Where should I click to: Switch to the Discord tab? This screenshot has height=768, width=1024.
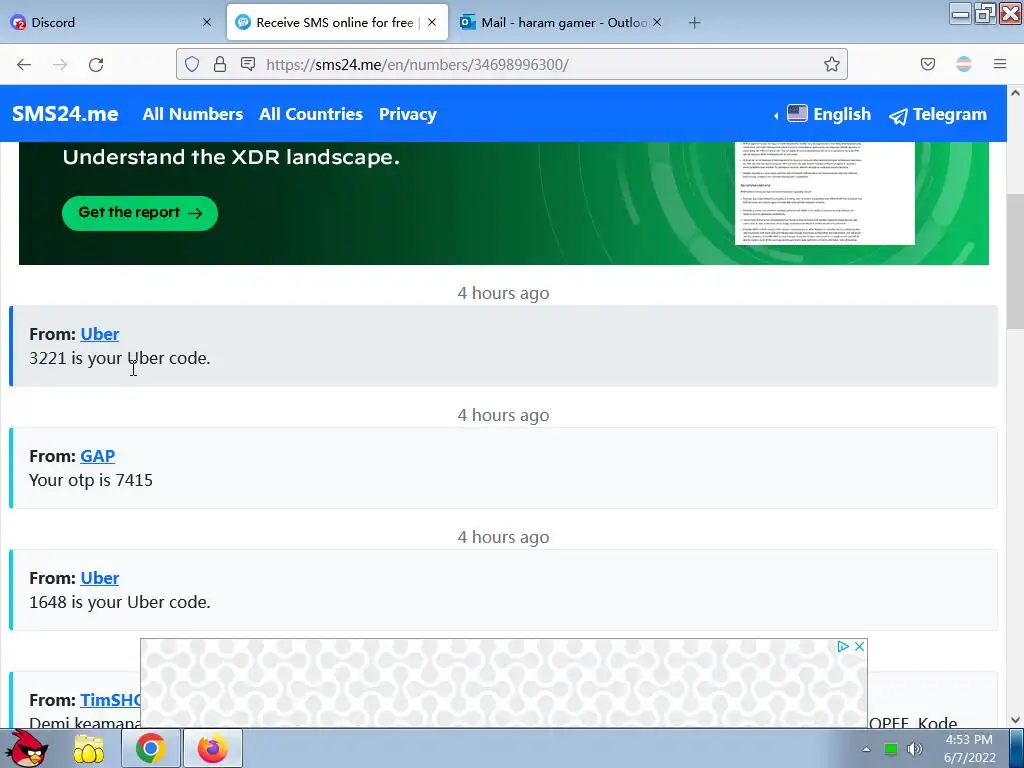[111, 22]
